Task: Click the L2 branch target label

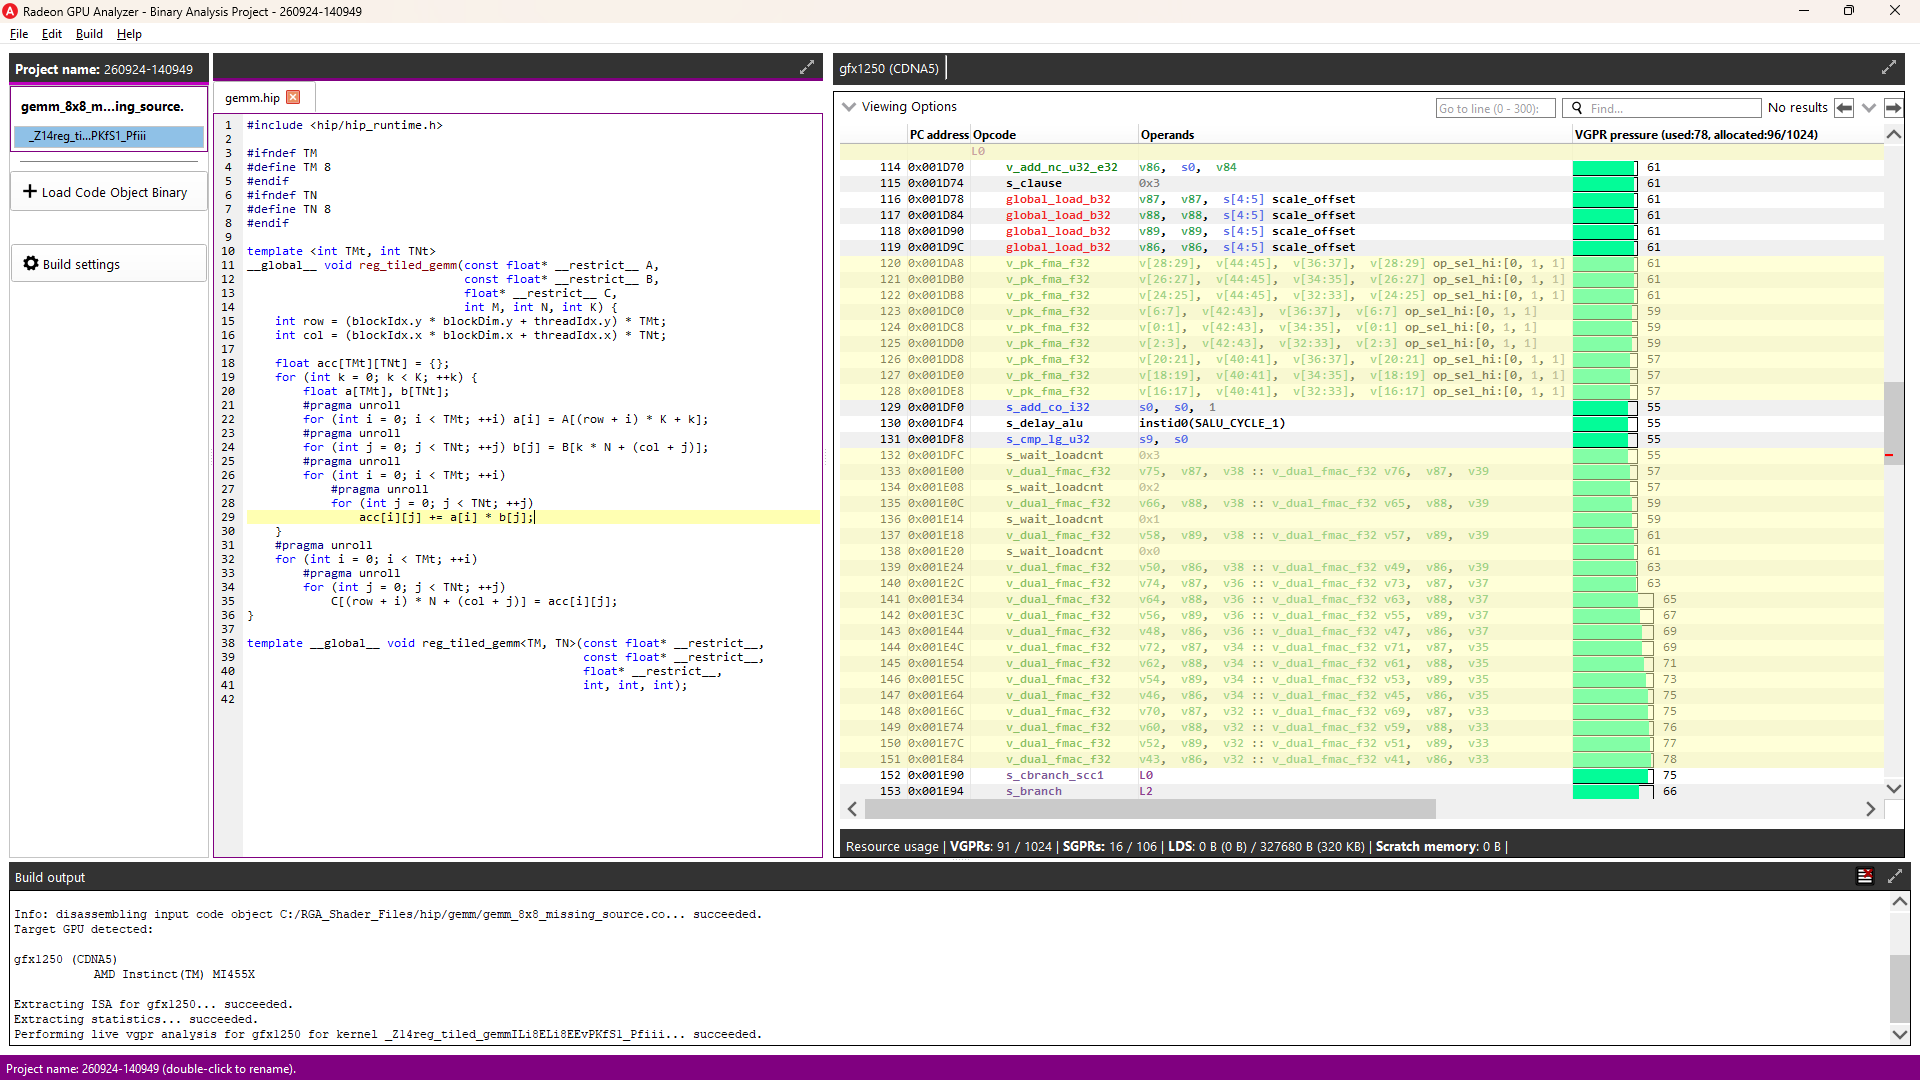Action: coord(1146,792)
